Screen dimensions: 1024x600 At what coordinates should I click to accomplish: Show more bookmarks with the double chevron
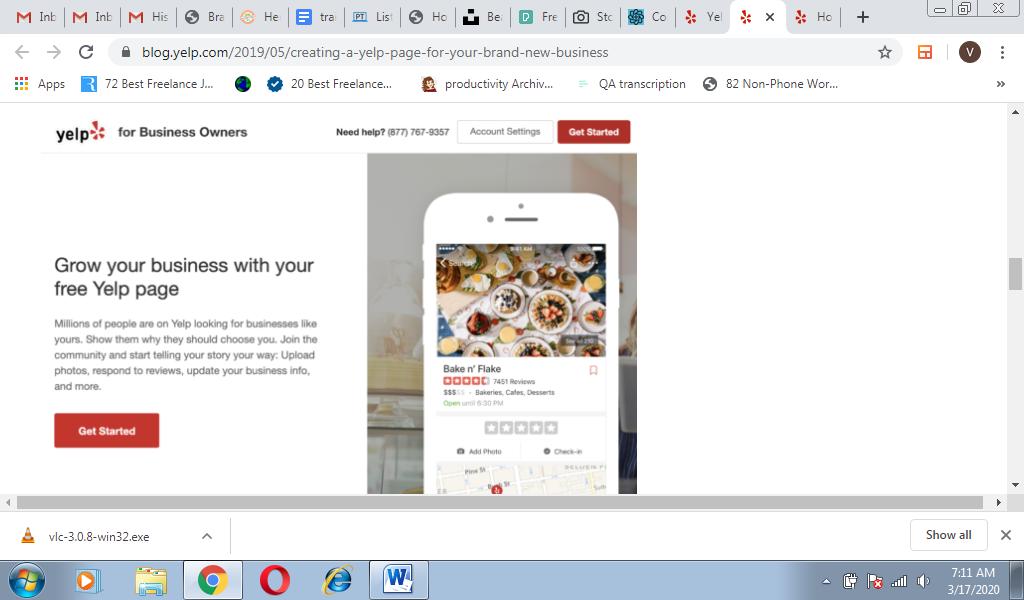[x=1000, y=84]
